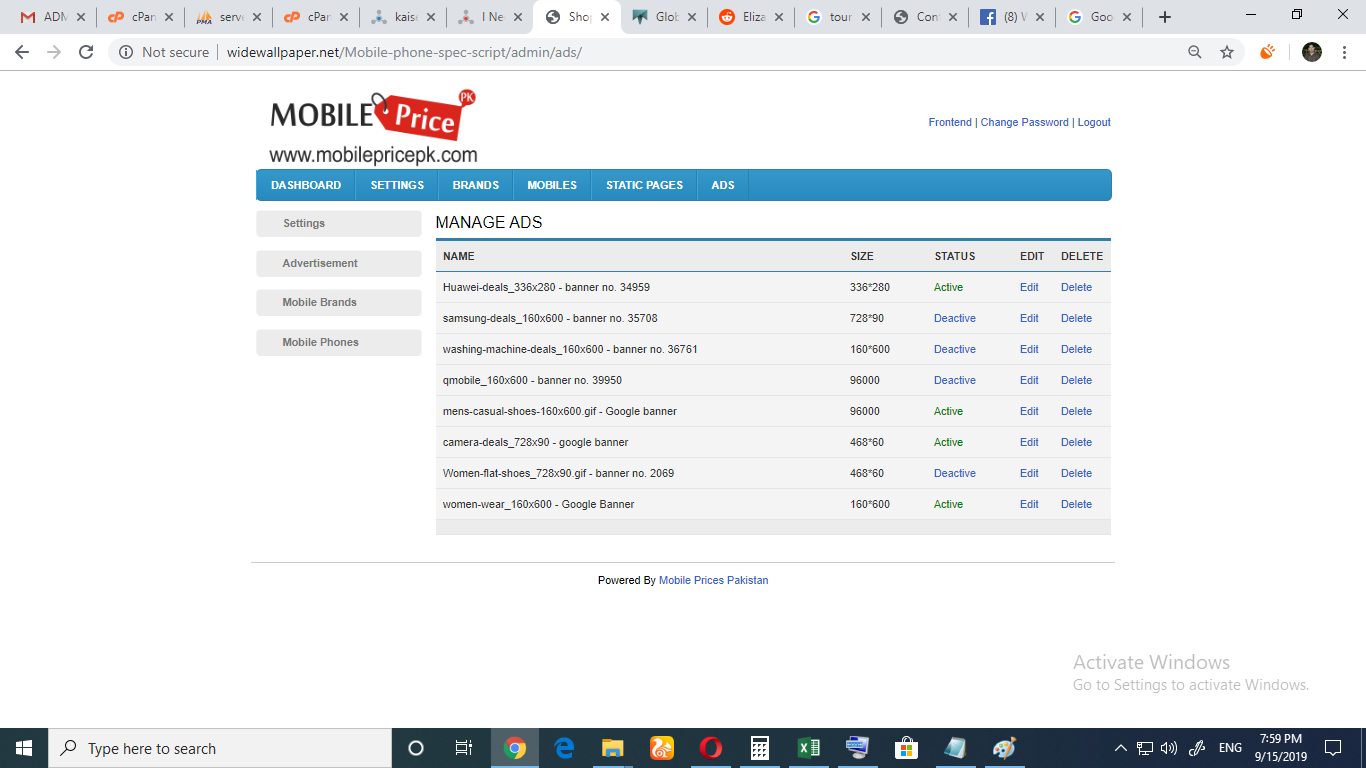
Task: Bookmark this page with the star icon
Action: coord(1227,52)
